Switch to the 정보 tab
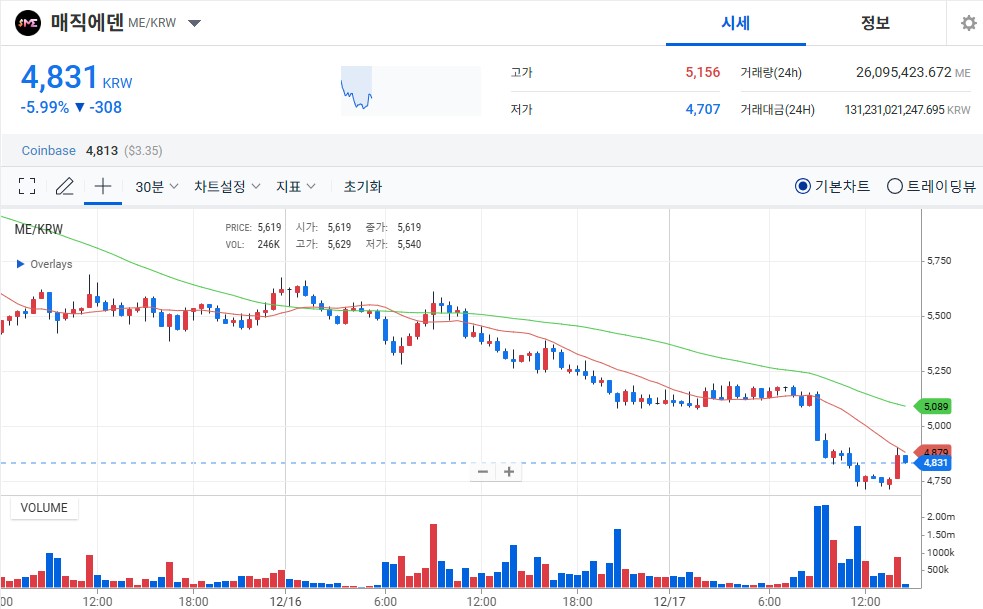The image size is (983, 609). [x=875, y=22]
